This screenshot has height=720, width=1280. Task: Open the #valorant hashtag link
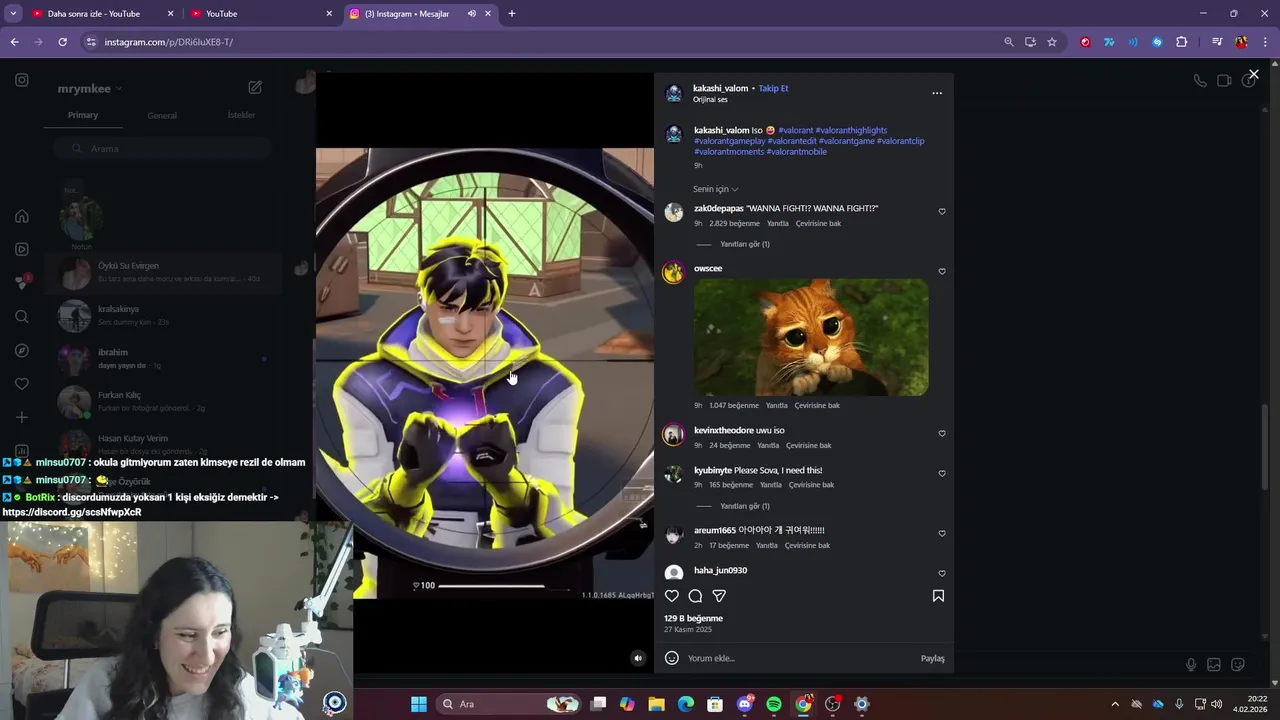795,130
